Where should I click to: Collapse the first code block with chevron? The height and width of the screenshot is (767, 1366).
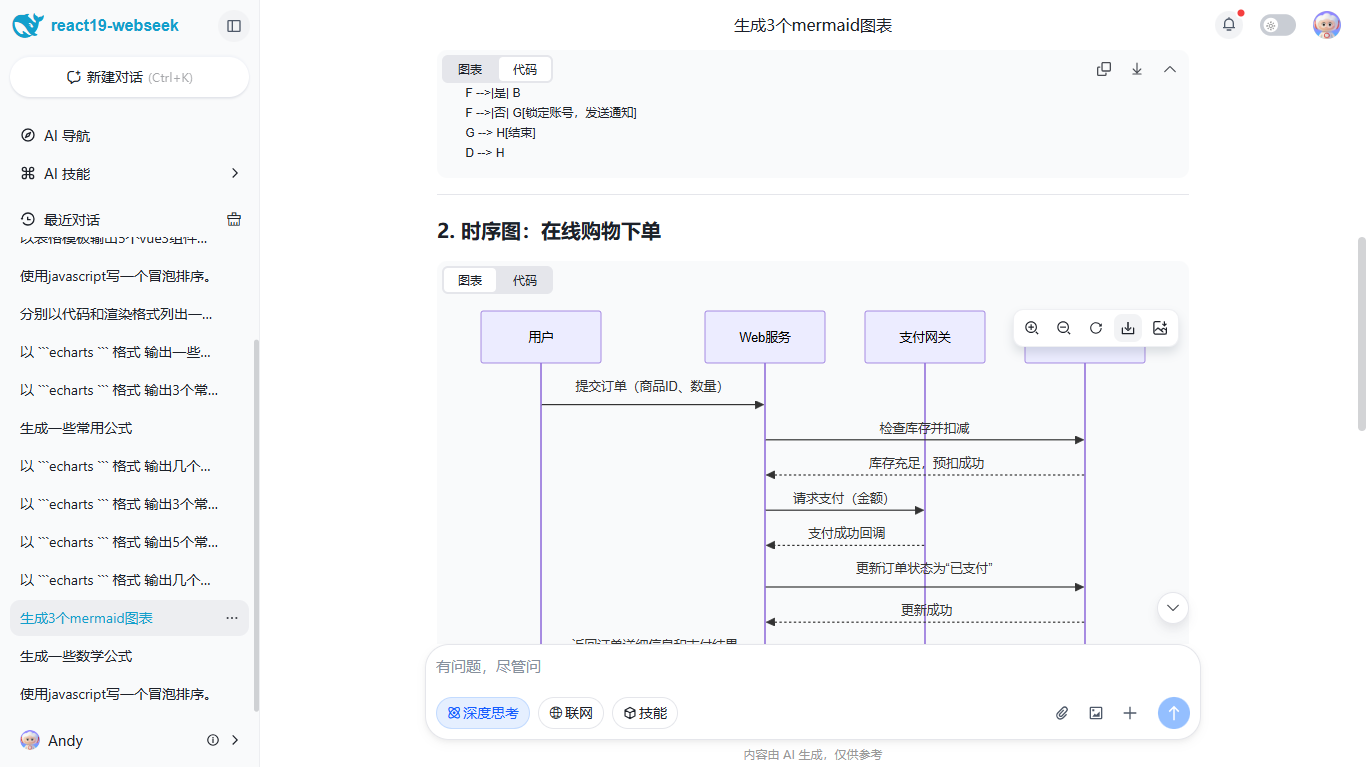1170,69
